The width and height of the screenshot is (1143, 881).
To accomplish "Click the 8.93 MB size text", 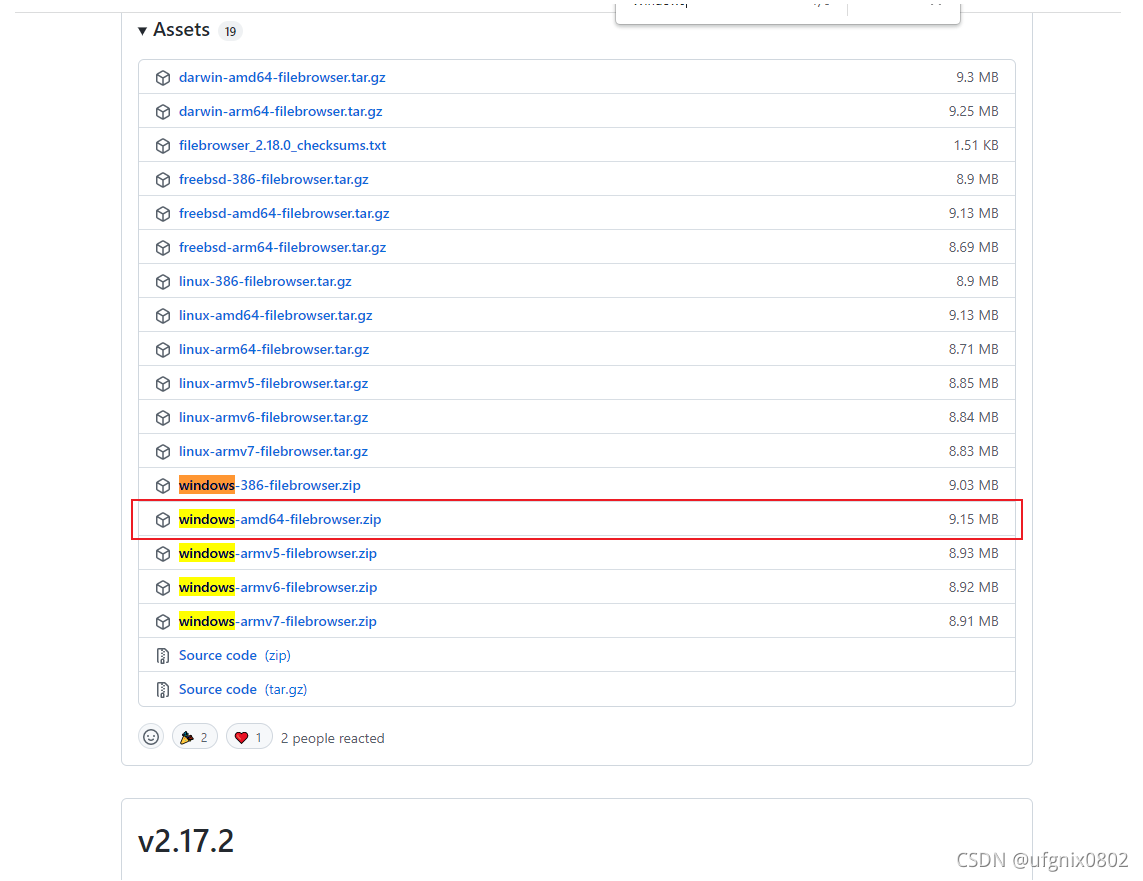I will pyautogui.click(x=973, y=553).
